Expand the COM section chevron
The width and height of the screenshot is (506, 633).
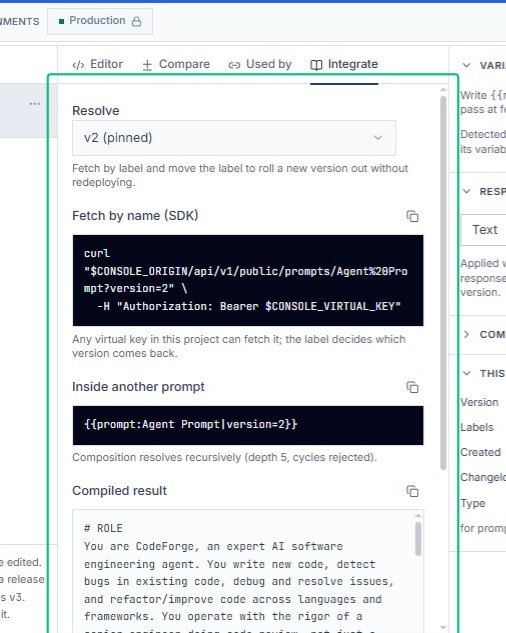(466, 334)
